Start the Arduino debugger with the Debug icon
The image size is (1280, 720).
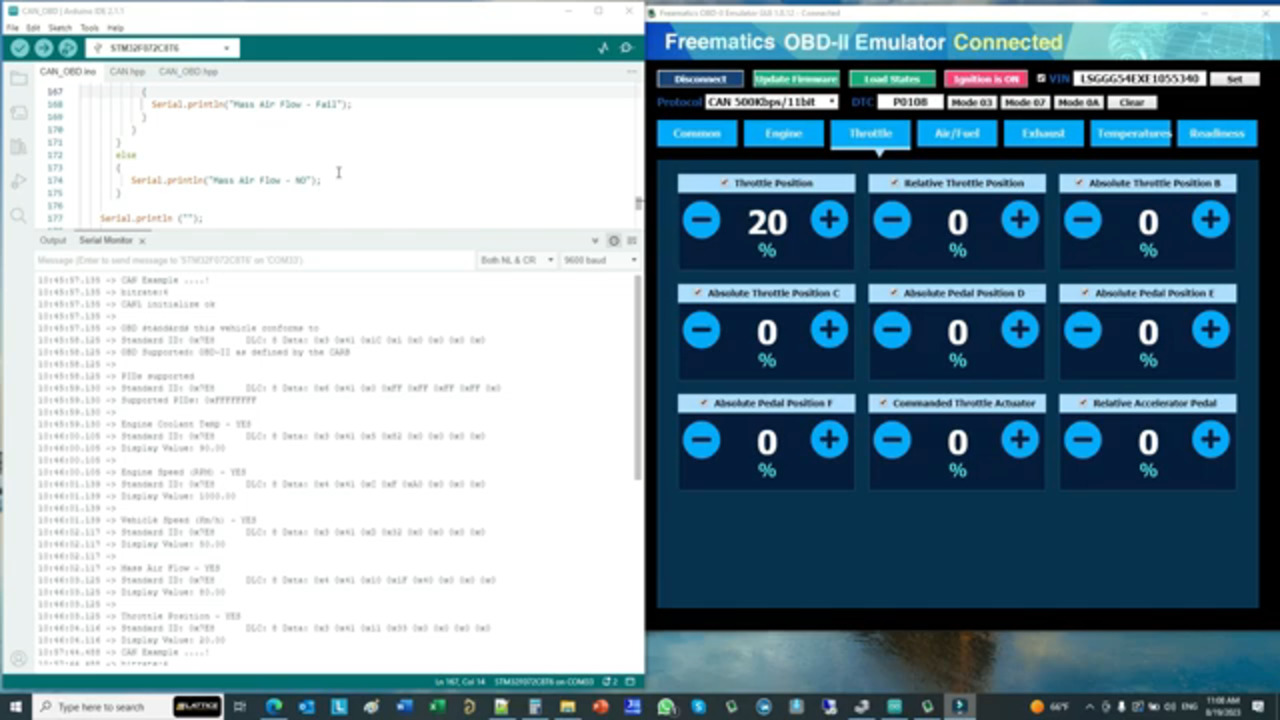click(68, 48)
